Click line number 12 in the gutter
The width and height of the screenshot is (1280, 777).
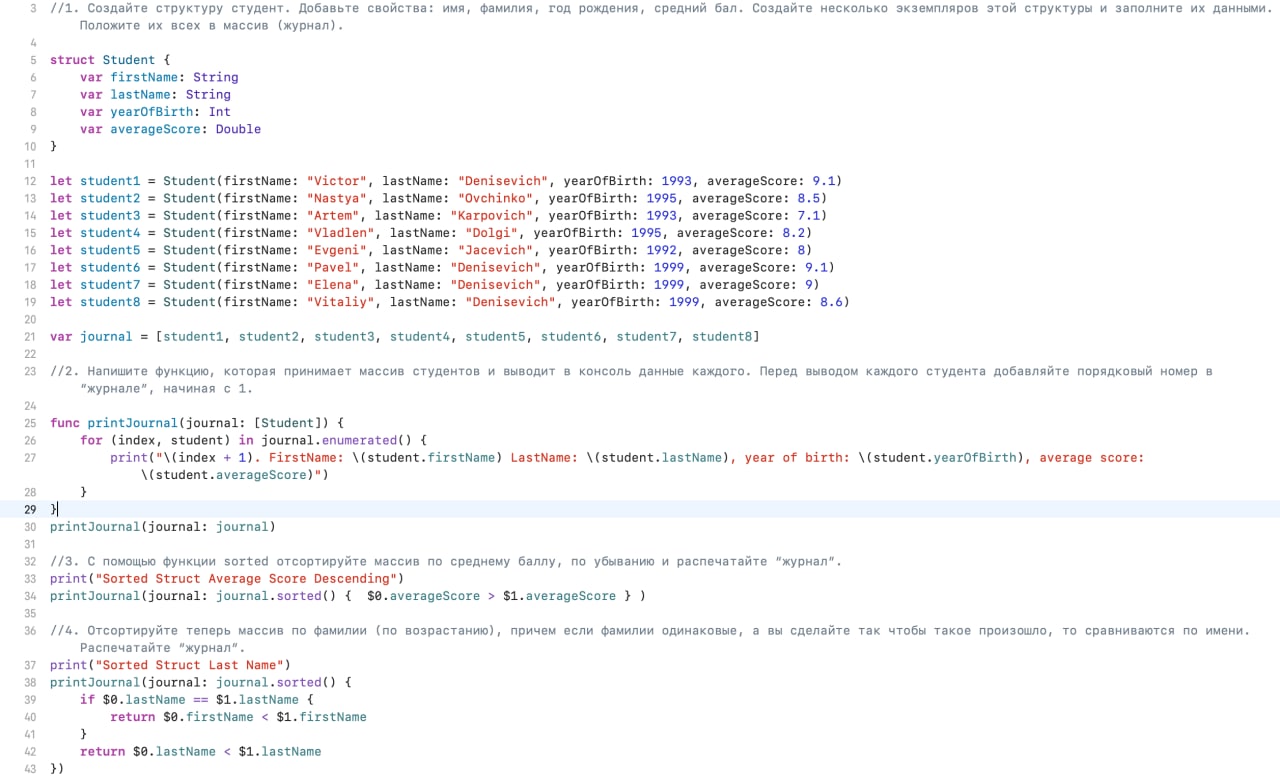[x=30, y=181]
